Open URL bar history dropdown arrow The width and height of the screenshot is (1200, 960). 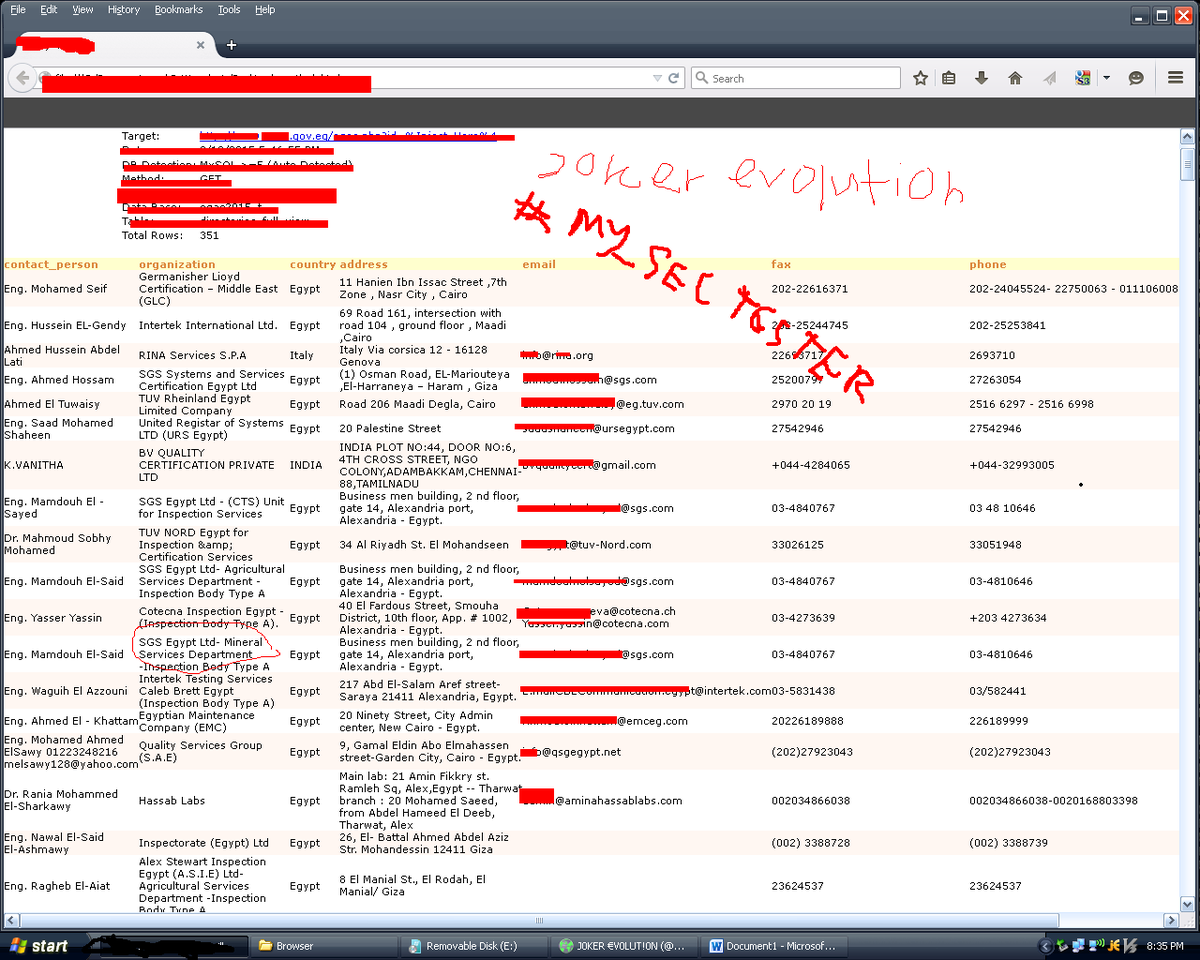coord(657,78)
